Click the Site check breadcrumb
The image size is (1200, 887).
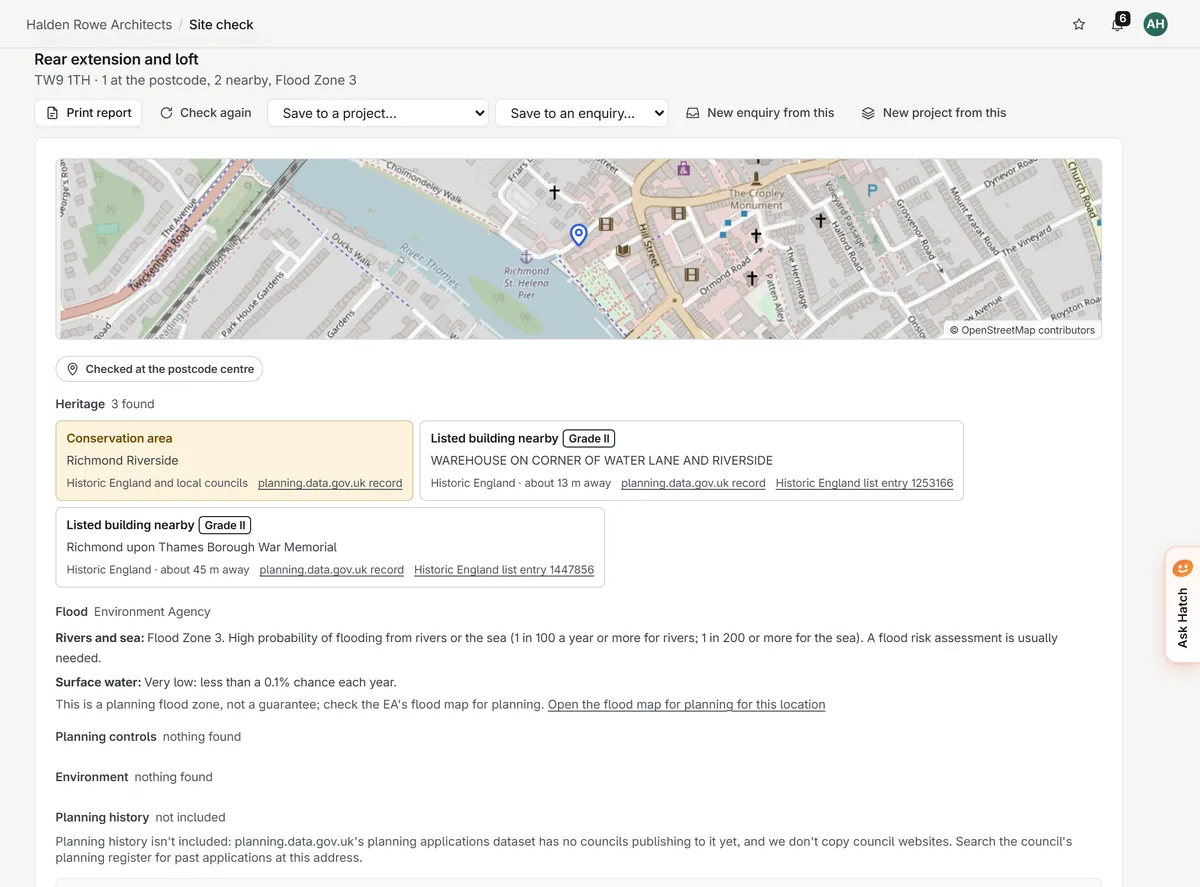(221, 24)
